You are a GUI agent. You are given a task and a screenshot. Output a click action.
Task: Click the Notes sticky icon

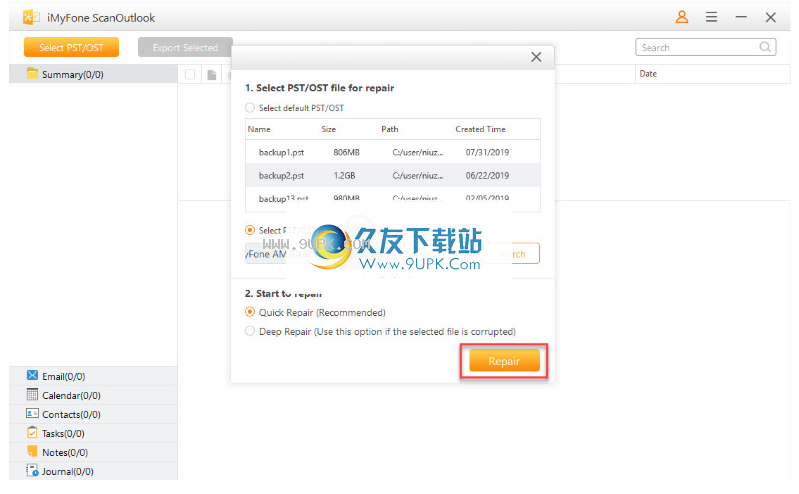(x=32, y=451)
